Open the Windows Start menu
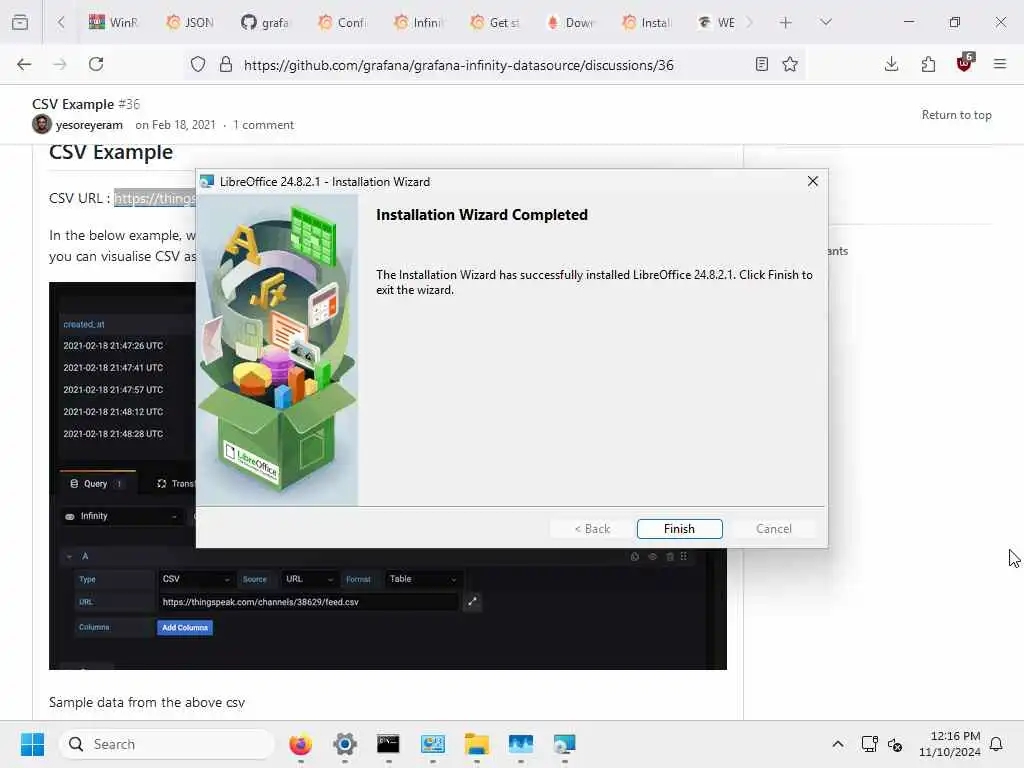This screenshot has width=1024, height=768. [32, 744]
